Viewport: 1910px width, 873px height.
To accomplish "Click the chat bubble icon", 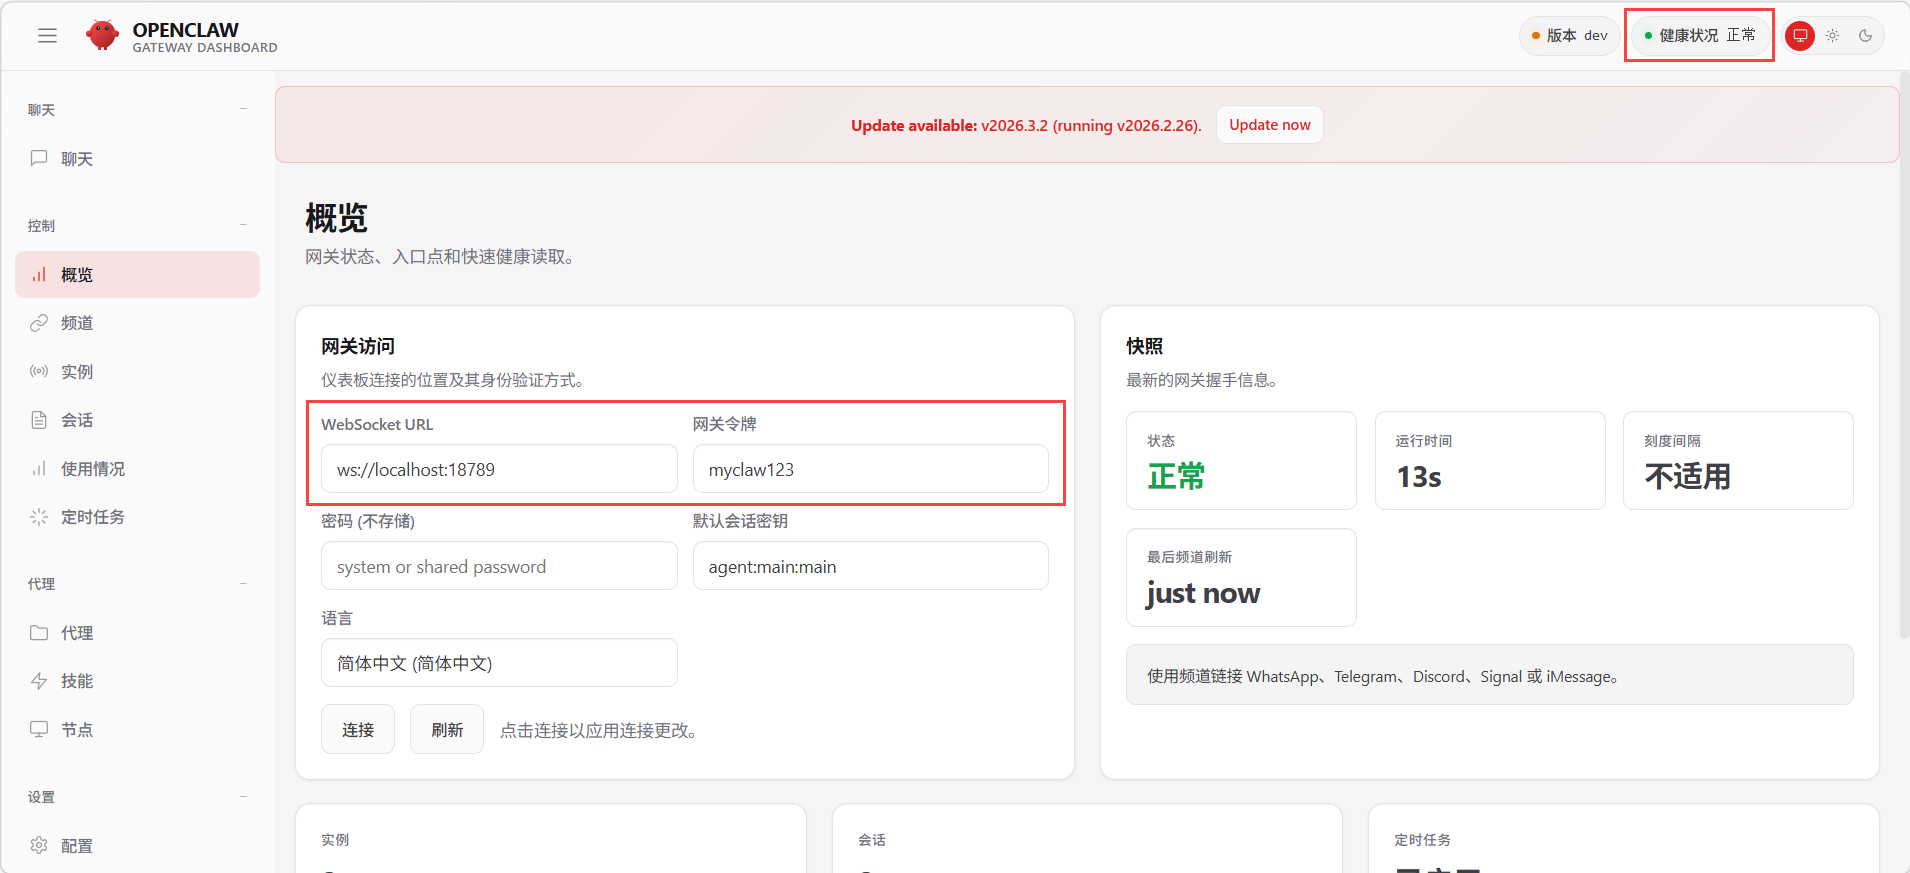I will tap(39, 158).
